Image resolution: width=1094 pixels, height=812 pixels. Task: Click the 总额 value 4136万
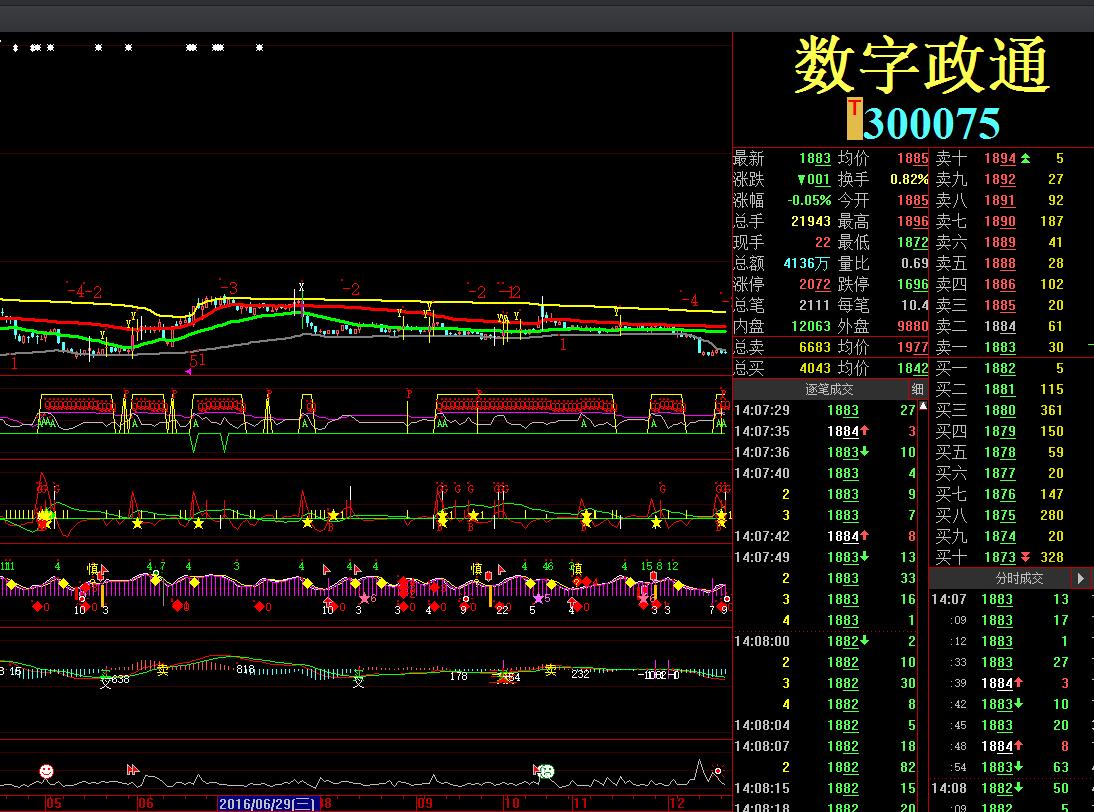[807, 263]
